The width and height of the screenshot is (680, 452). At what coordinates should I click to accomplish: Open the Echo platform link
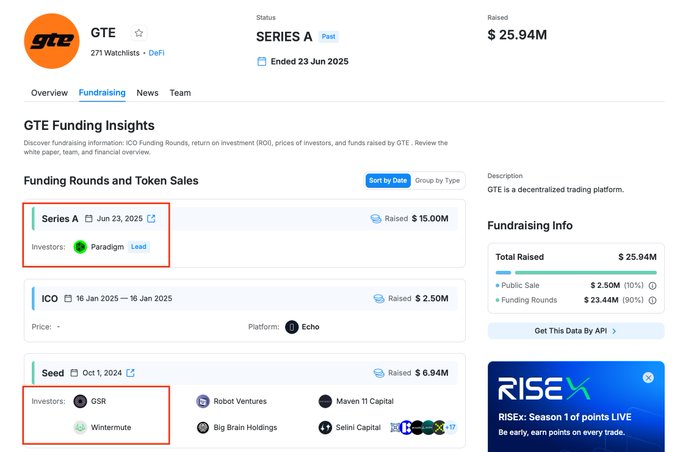(x=311, y=327)
